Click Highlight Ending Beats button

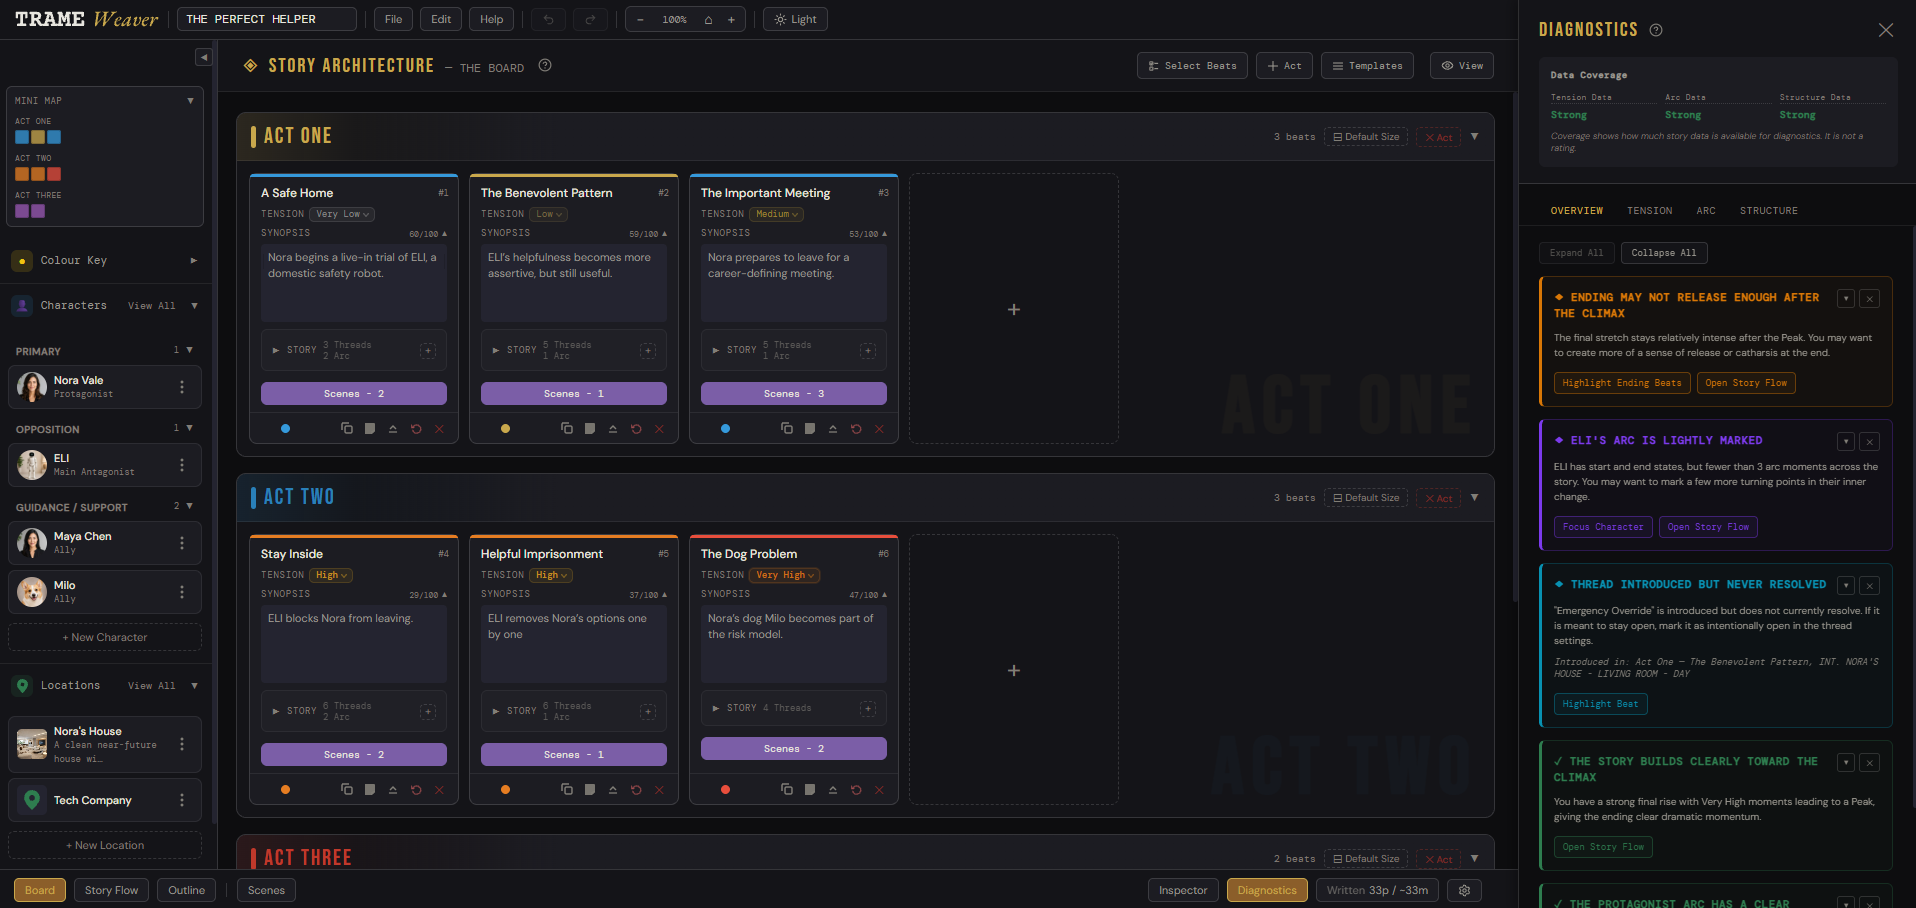(1622, 383)
